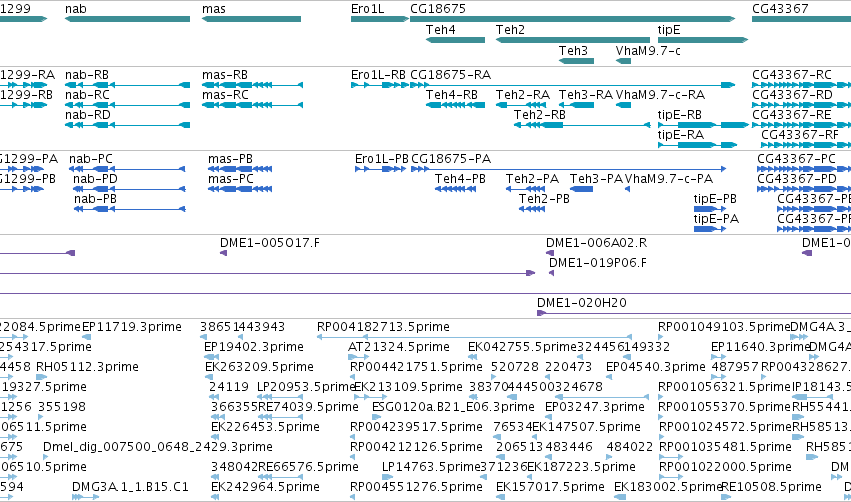Click the Teh2-PA protein label

click(532, 179)
